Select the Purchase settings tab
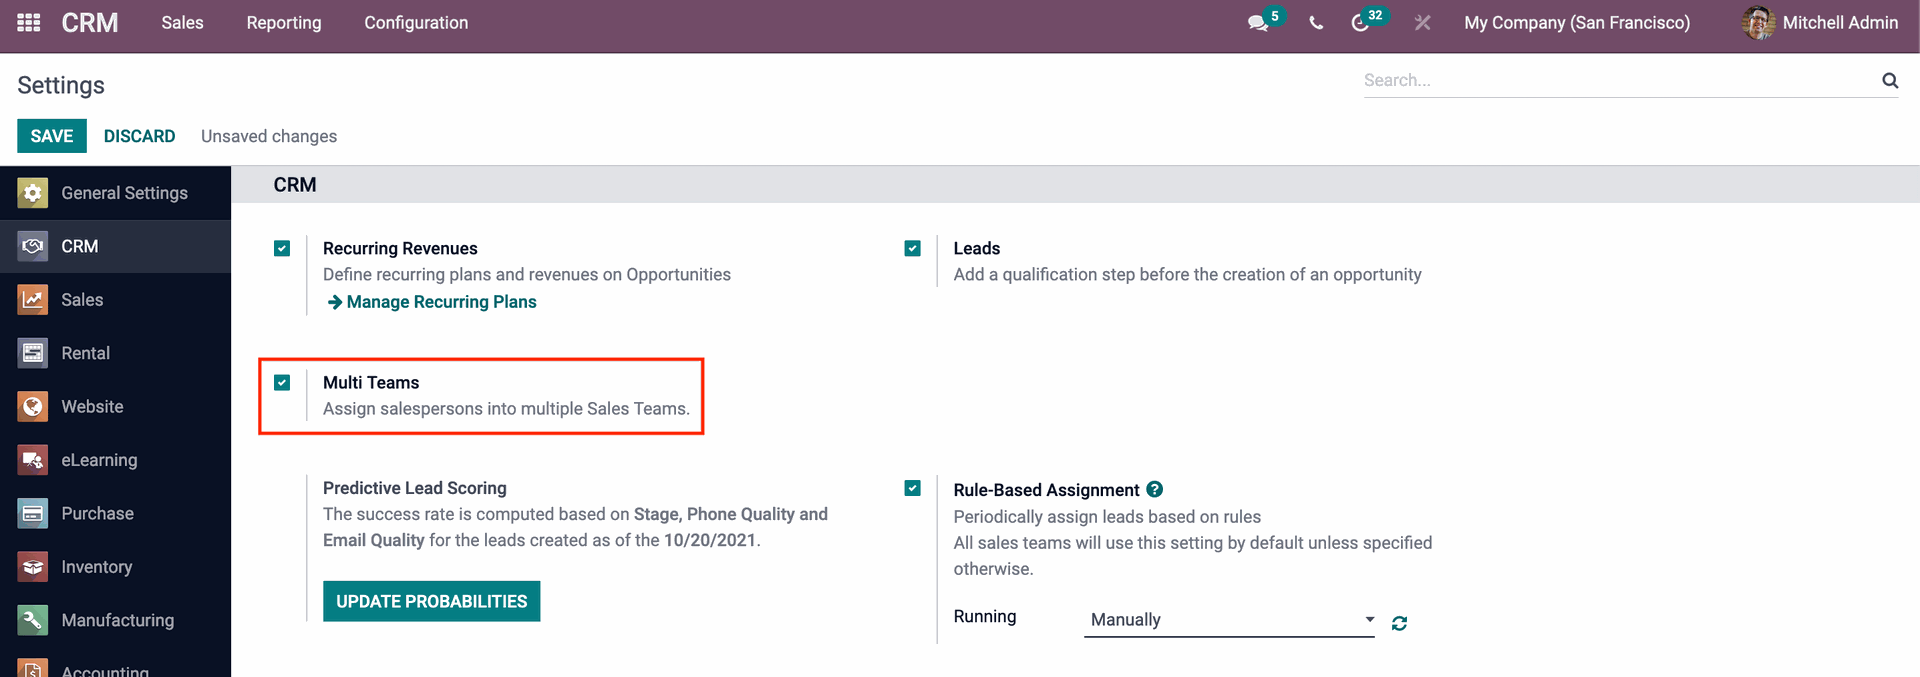The height and width of the screenshot is (677, 1920). point(115,513)
